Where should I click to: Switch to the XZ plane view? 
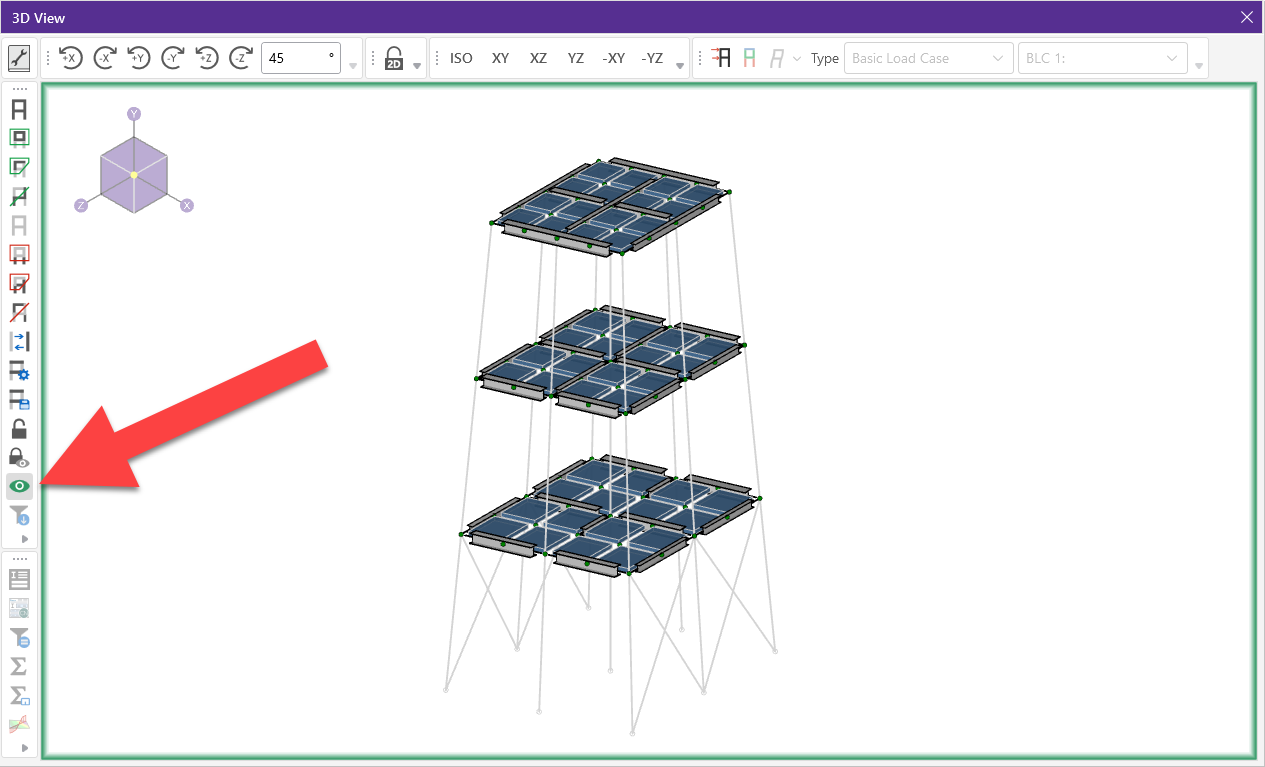pyautogui.click(x=538, y=58)
